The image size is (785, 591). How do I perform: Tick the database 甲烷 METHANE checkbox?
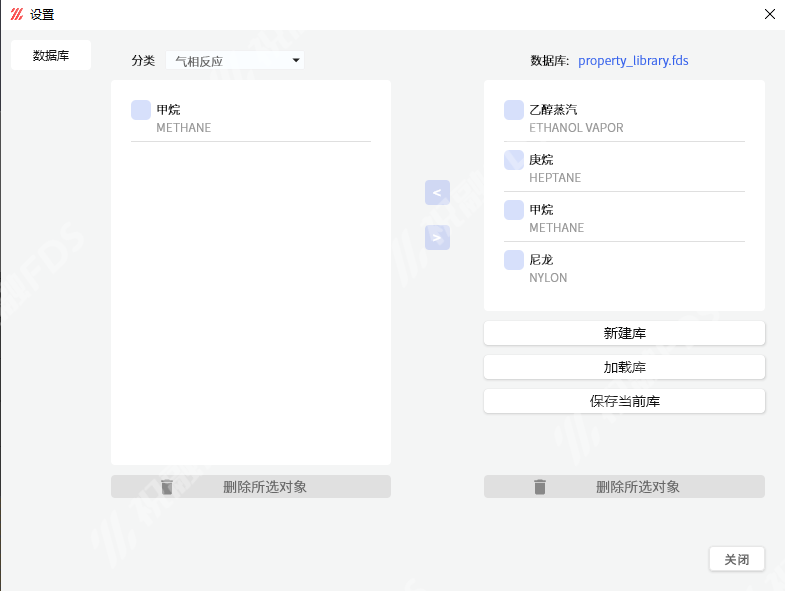pos(514,210)
